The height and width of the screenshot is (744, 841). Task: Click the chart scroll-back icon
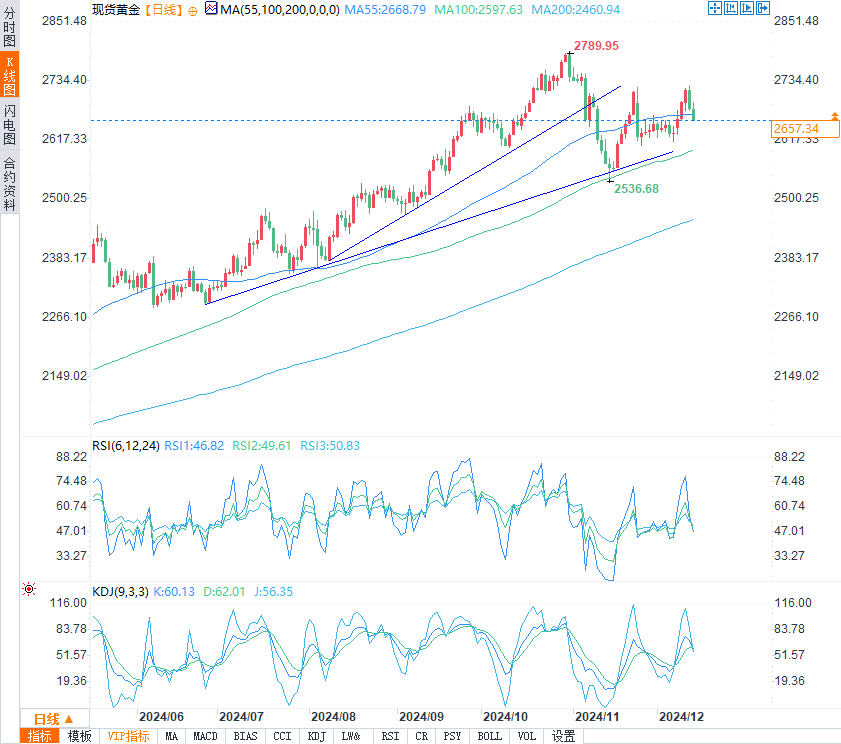pos(731,8)
